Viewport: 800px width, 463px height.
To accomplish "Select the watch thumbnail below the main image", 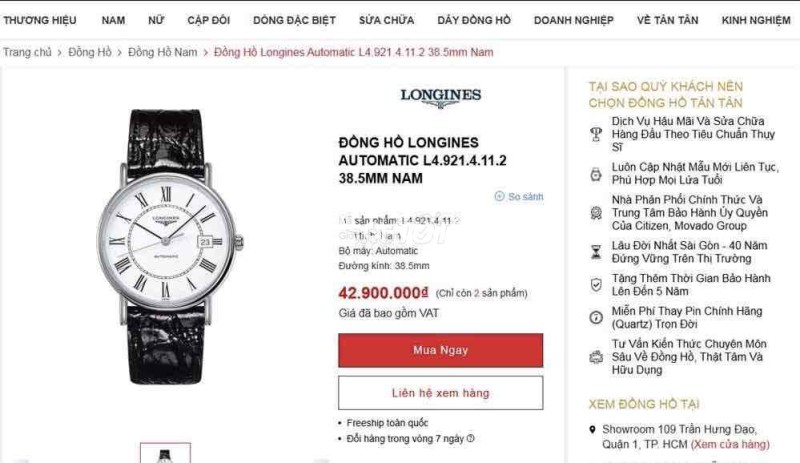I will (165, 453).
